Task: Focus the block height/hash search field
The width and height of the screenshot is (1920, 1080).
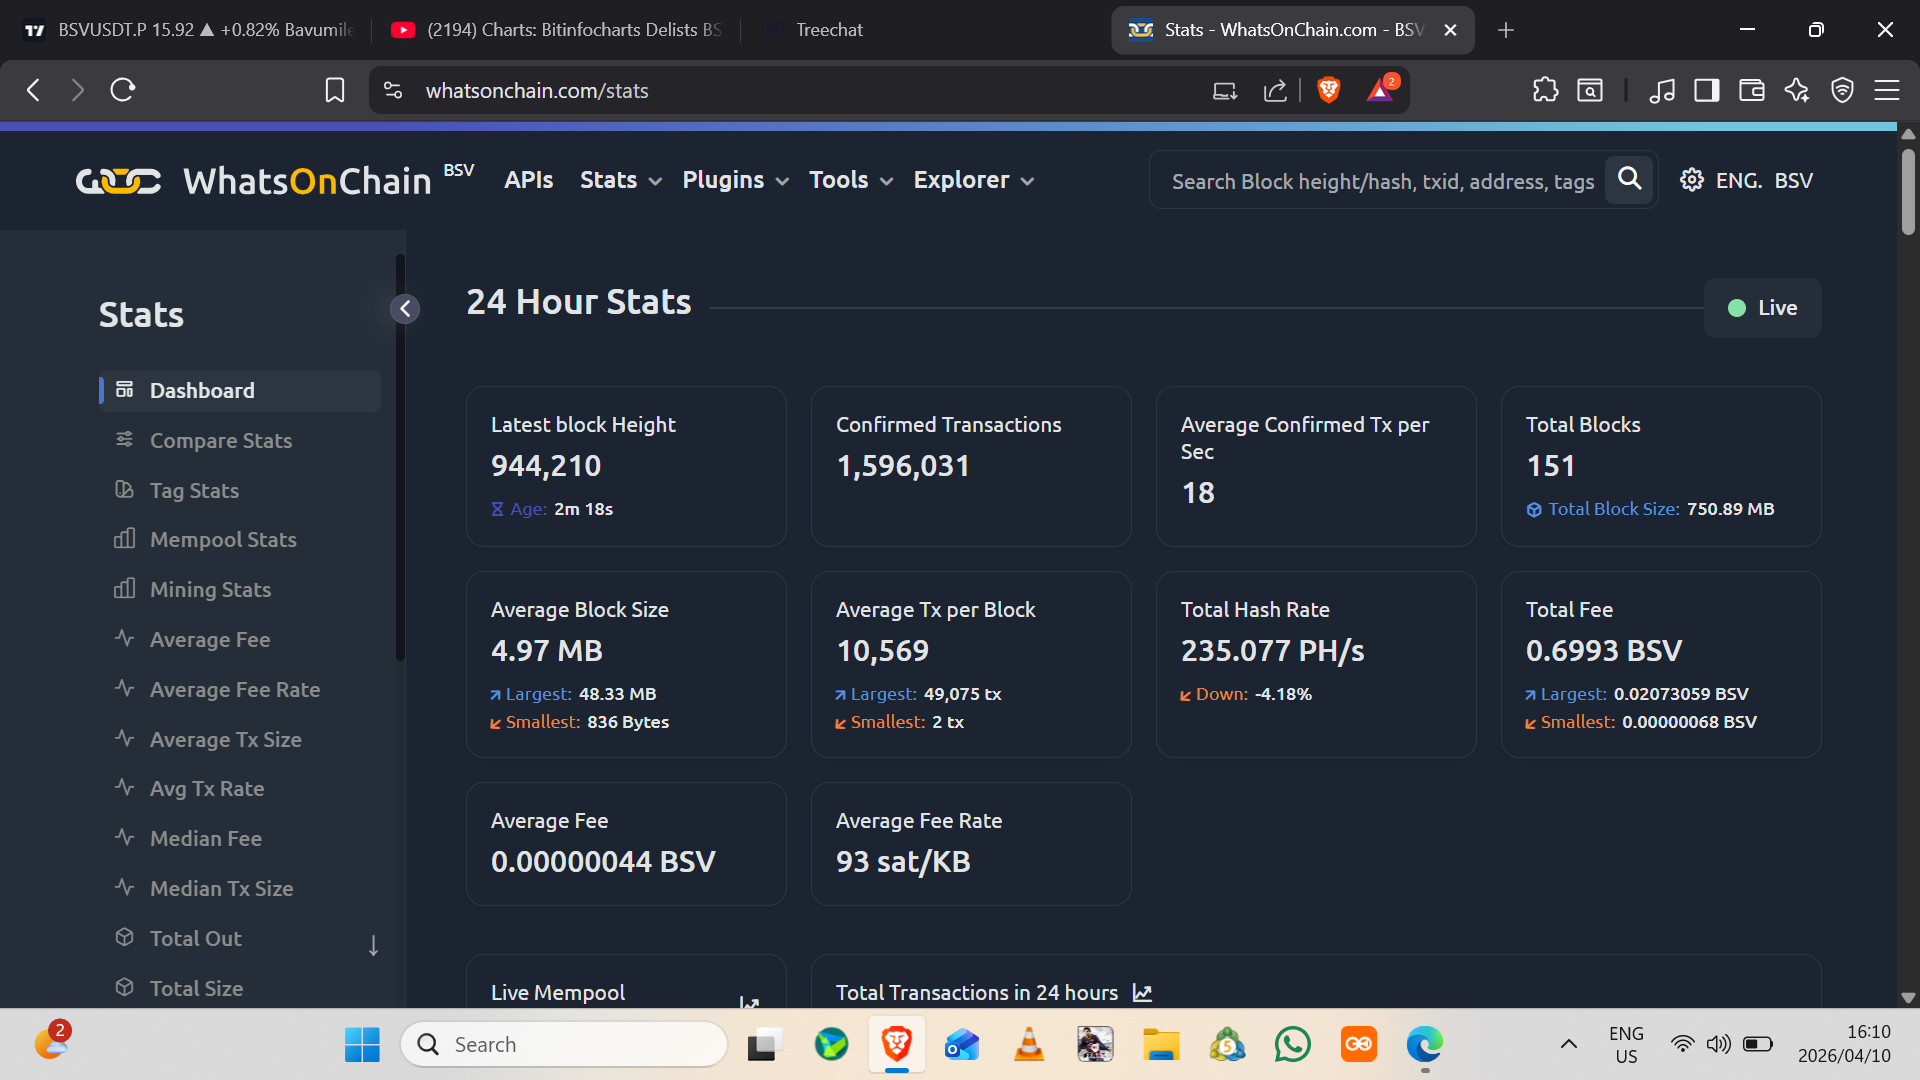Action: pyautogui.click(x=1382, y=181)
